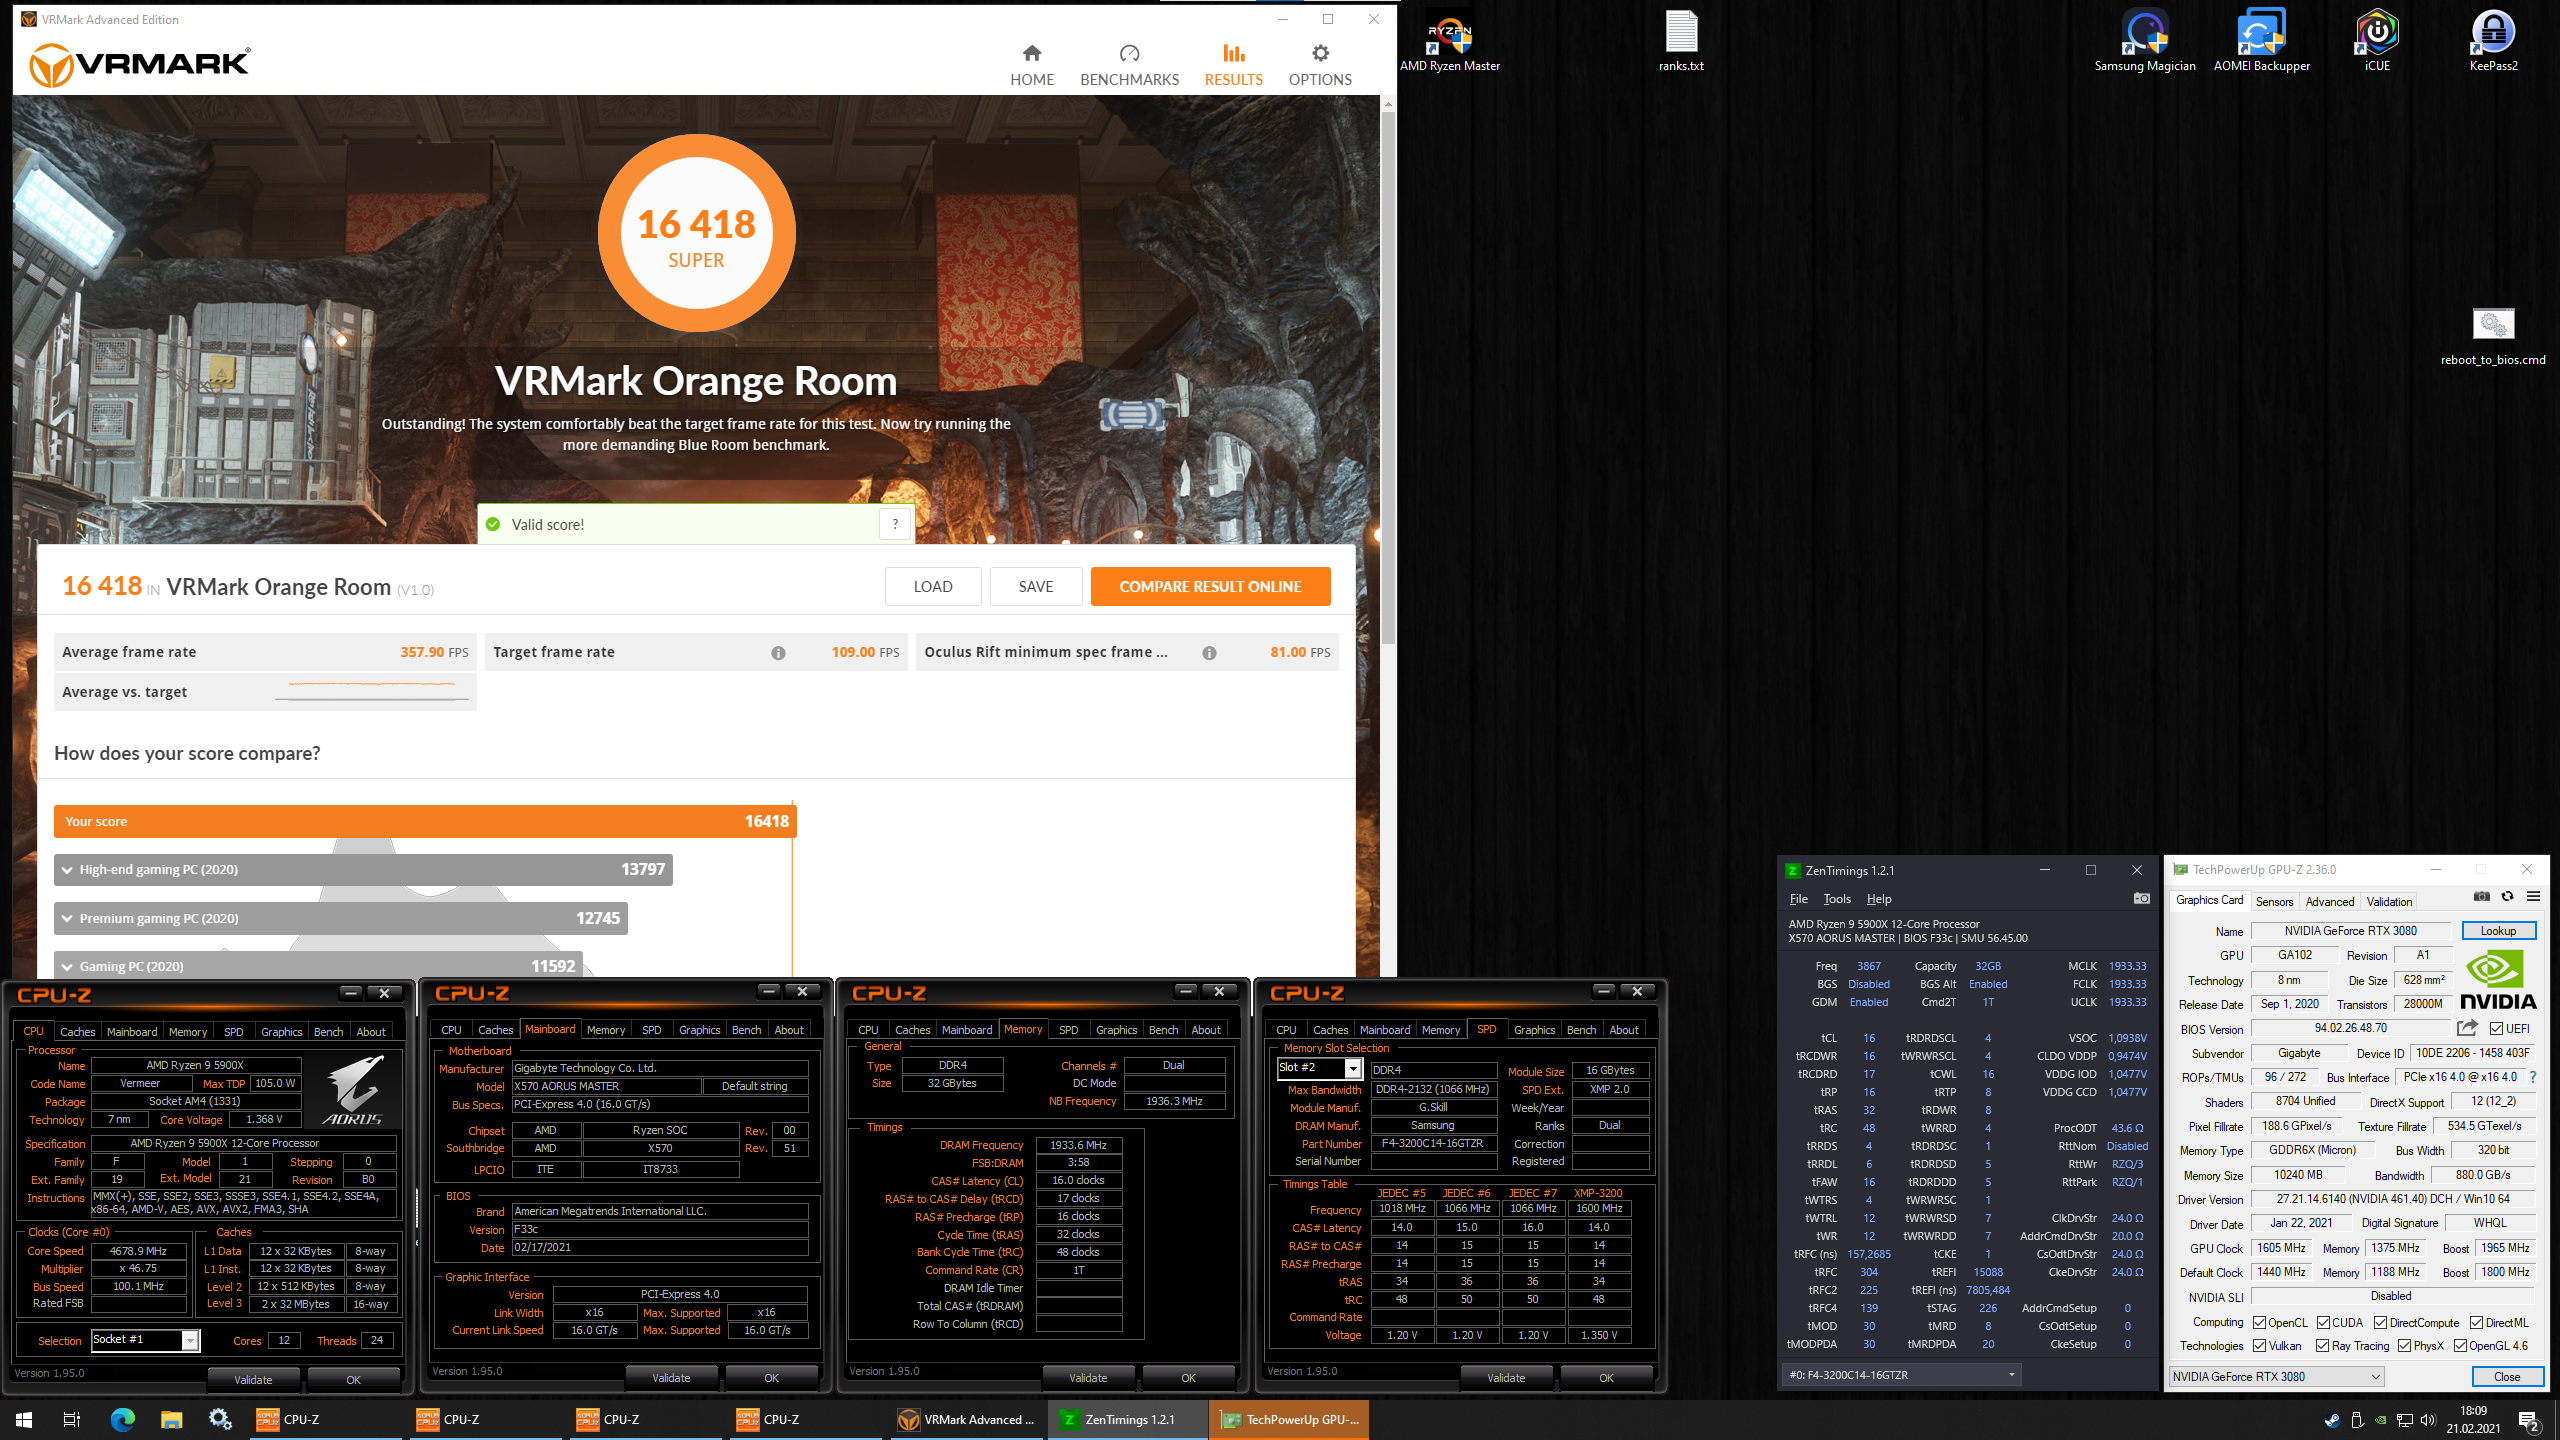
Task: Expand Premium gaming PC (2020) row
Action: click(x=340, y=918)
